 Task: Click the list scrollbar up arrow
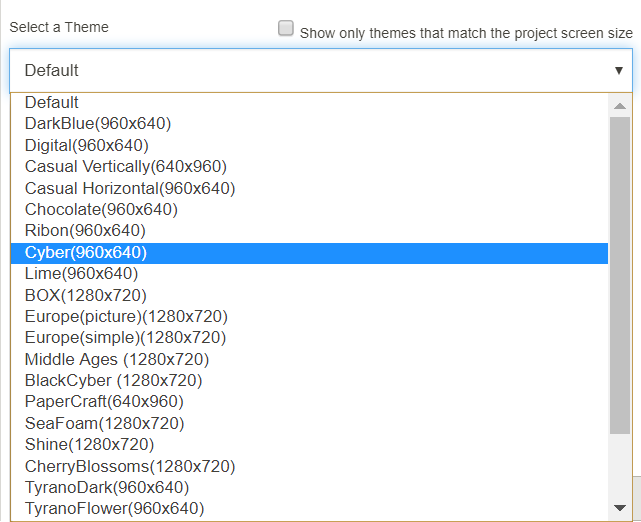click(620, 106)
